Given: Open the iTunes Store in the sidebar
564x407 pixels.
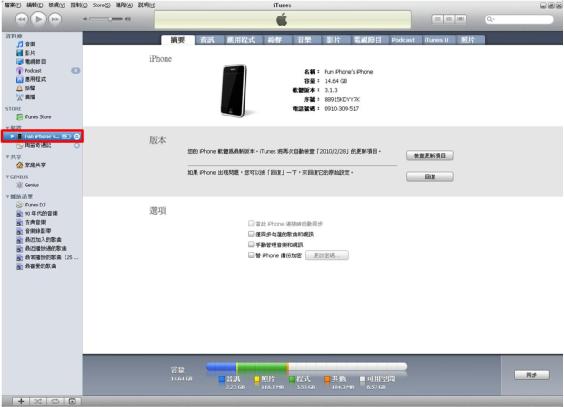Looking at the screenshot, I should pyautogui.click(x=34, y=117).
